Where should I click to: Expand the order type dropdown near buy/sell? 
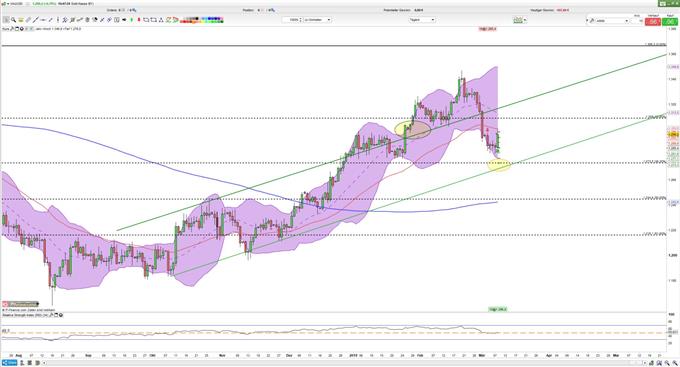pos(612,21)
